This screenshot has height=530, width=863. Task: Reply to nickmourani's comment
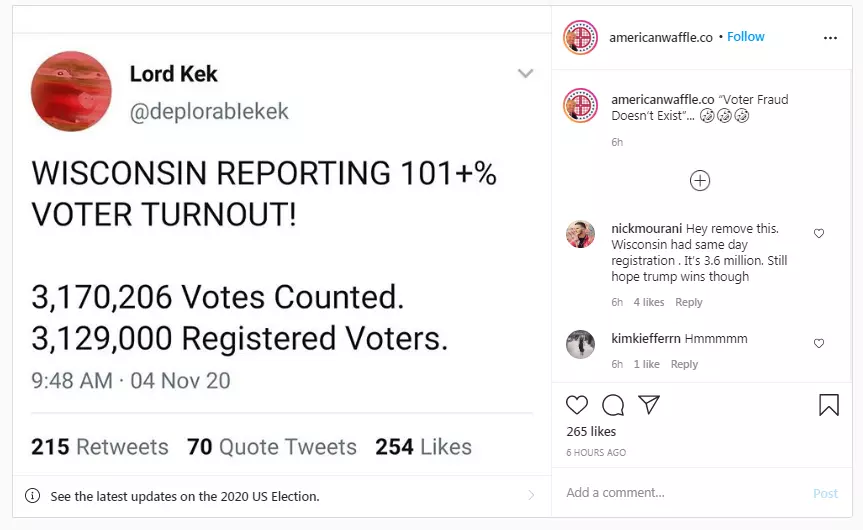point(689,302)
